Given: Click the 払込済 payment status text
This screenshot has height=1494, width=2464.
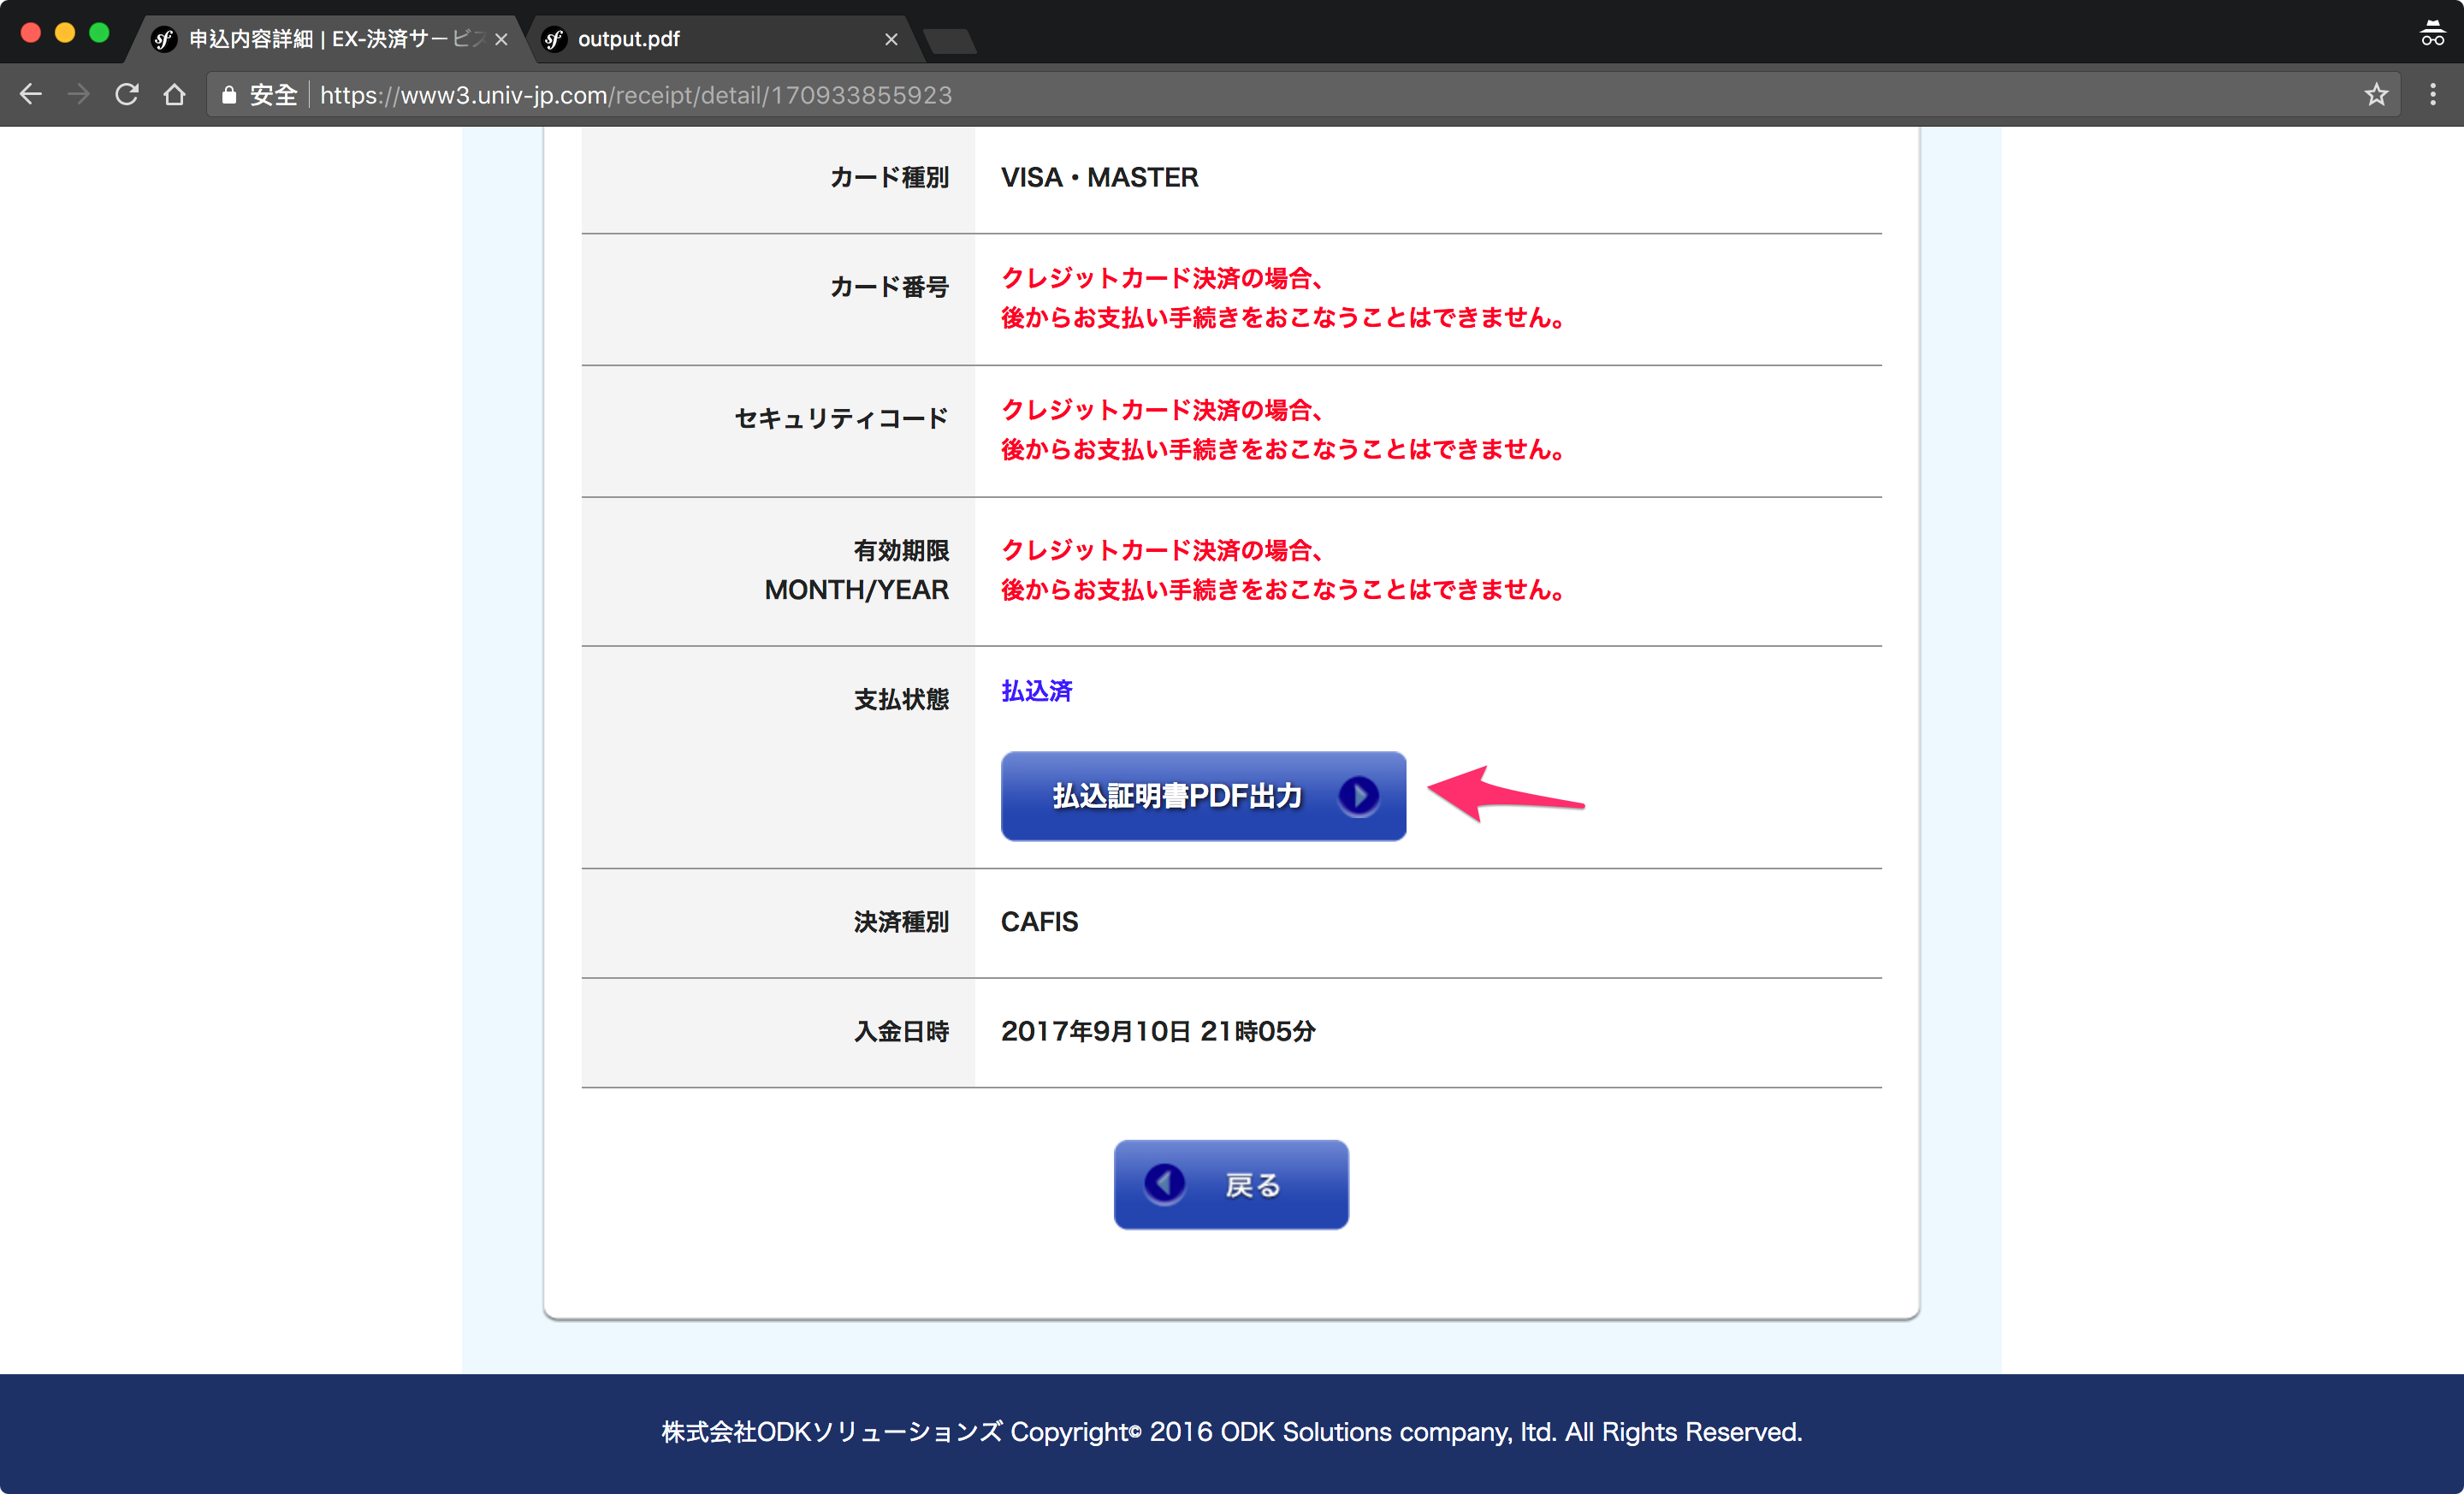Looking at the screenshot, I should point(1036,691).
